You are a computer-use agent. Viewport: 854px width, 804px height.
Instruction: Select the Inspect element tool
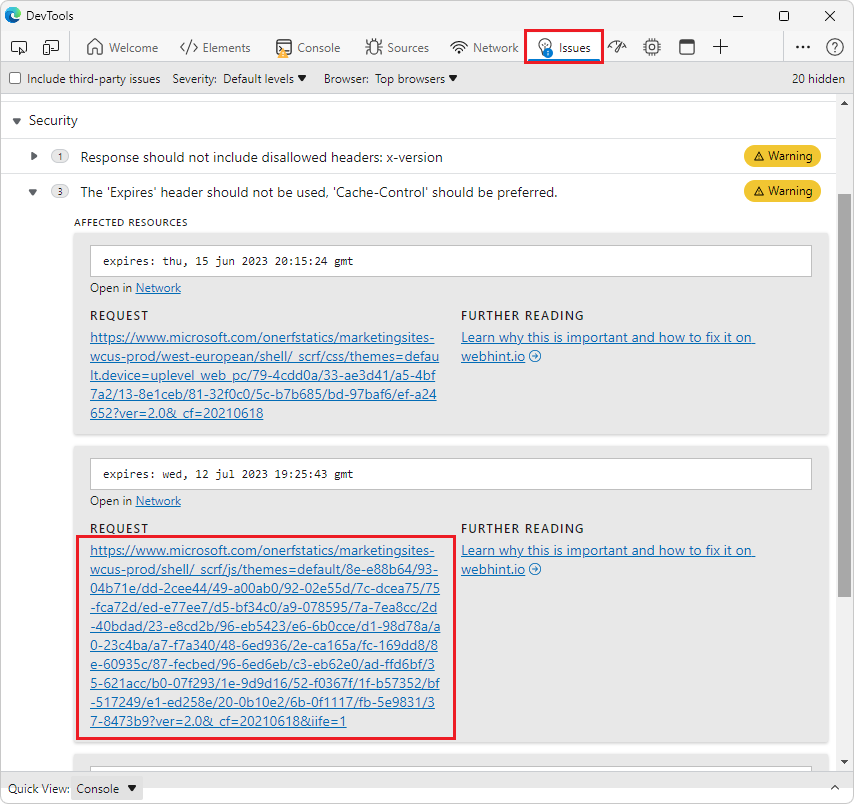pos(18,46)
